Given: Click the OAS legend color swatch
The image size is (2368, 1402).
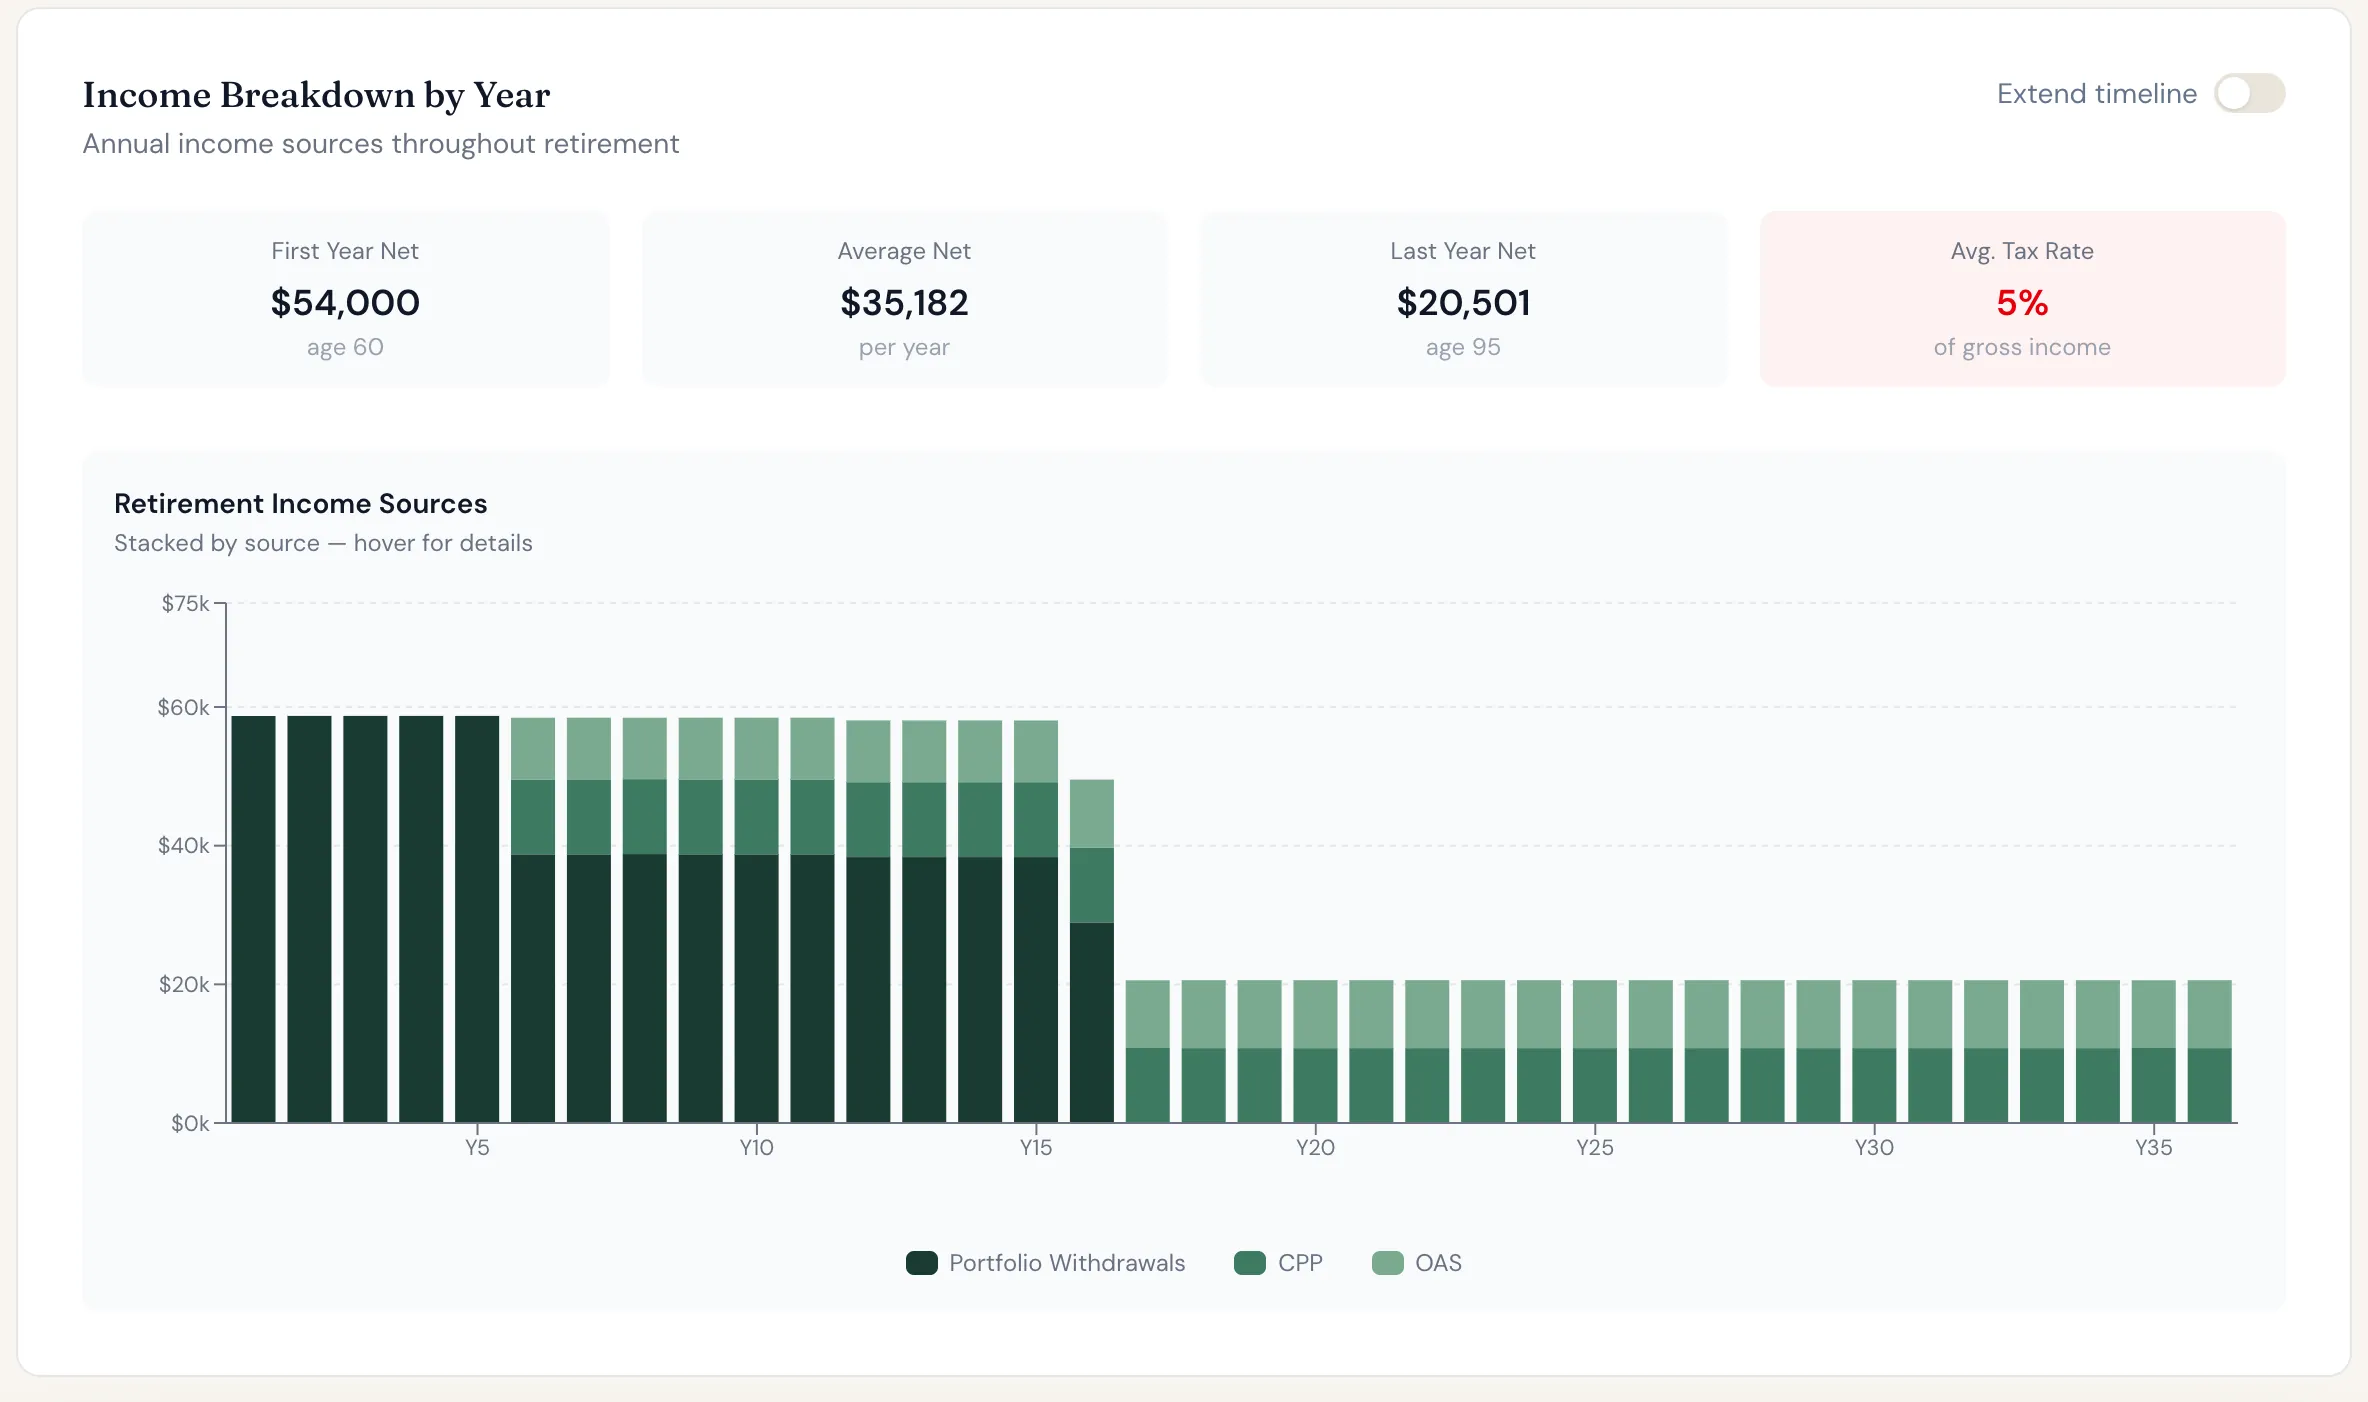Looking at the screenshot, I should coord(1387,1263).
